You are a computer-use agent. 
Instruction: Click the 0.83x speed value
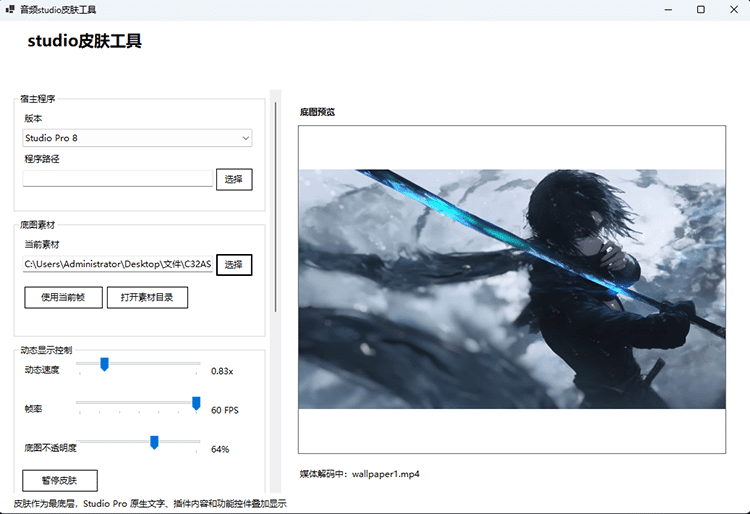coord(222,372)
